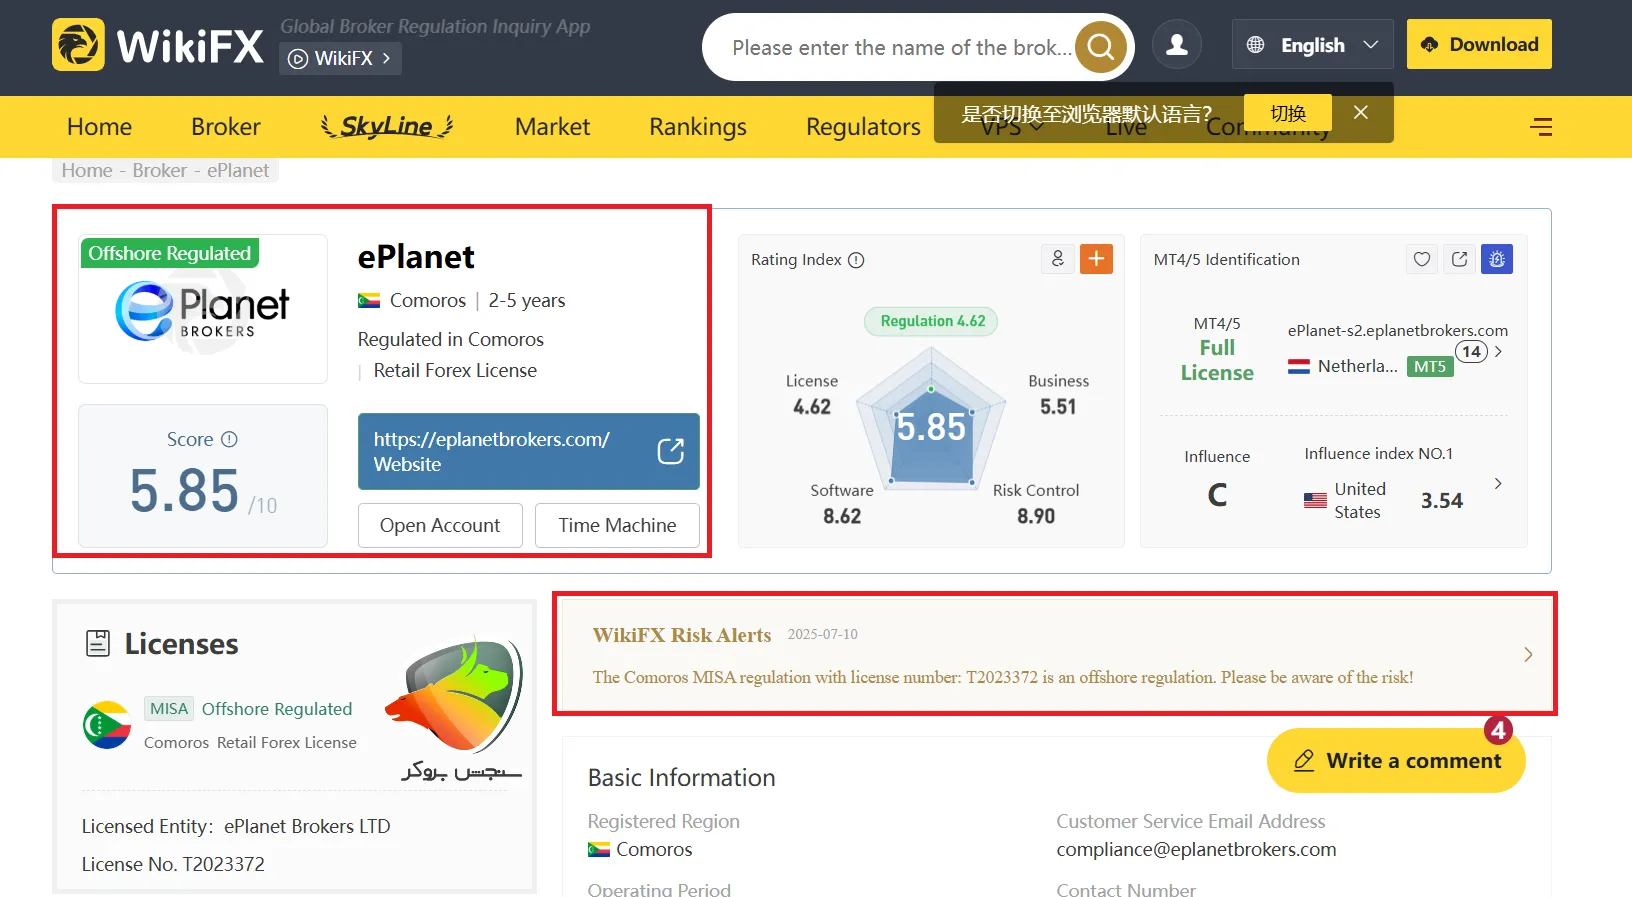Click the Influence grade C
Screen dimensions: 1632x897
[1217, 495]
